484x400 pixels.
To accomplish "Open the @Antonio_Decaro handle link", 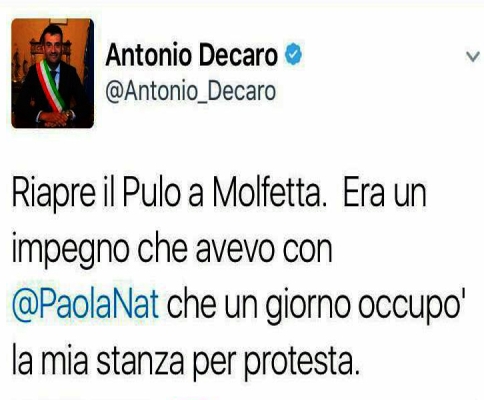I will 190,91.
